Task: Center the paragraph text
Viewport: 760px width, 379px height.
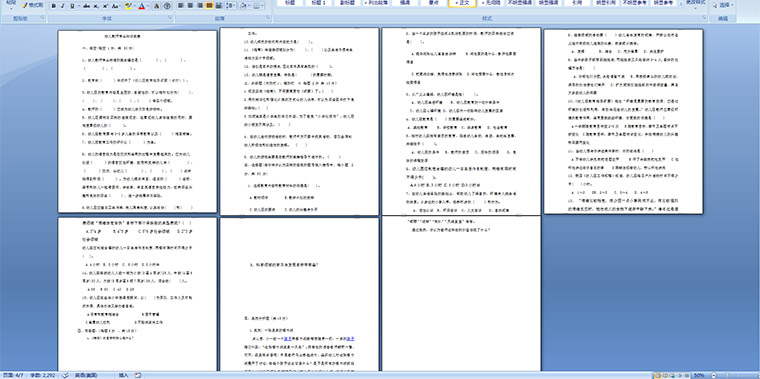Action: coord(190,5)
